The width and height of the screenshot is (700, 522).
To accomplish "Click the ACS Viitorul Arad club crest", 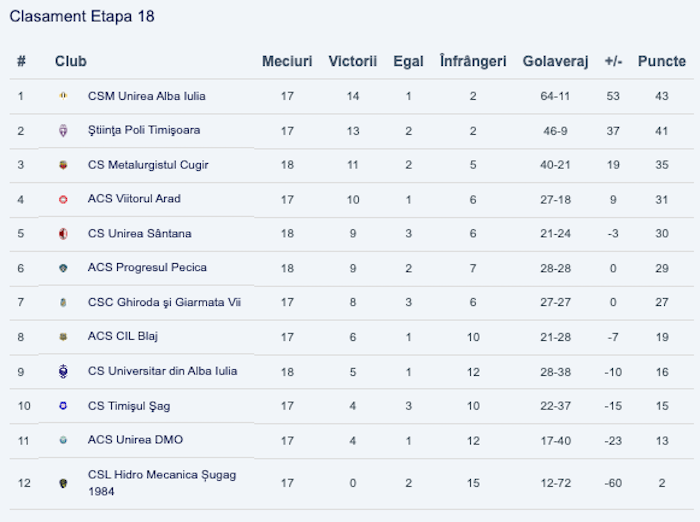I will click(64, 199).
